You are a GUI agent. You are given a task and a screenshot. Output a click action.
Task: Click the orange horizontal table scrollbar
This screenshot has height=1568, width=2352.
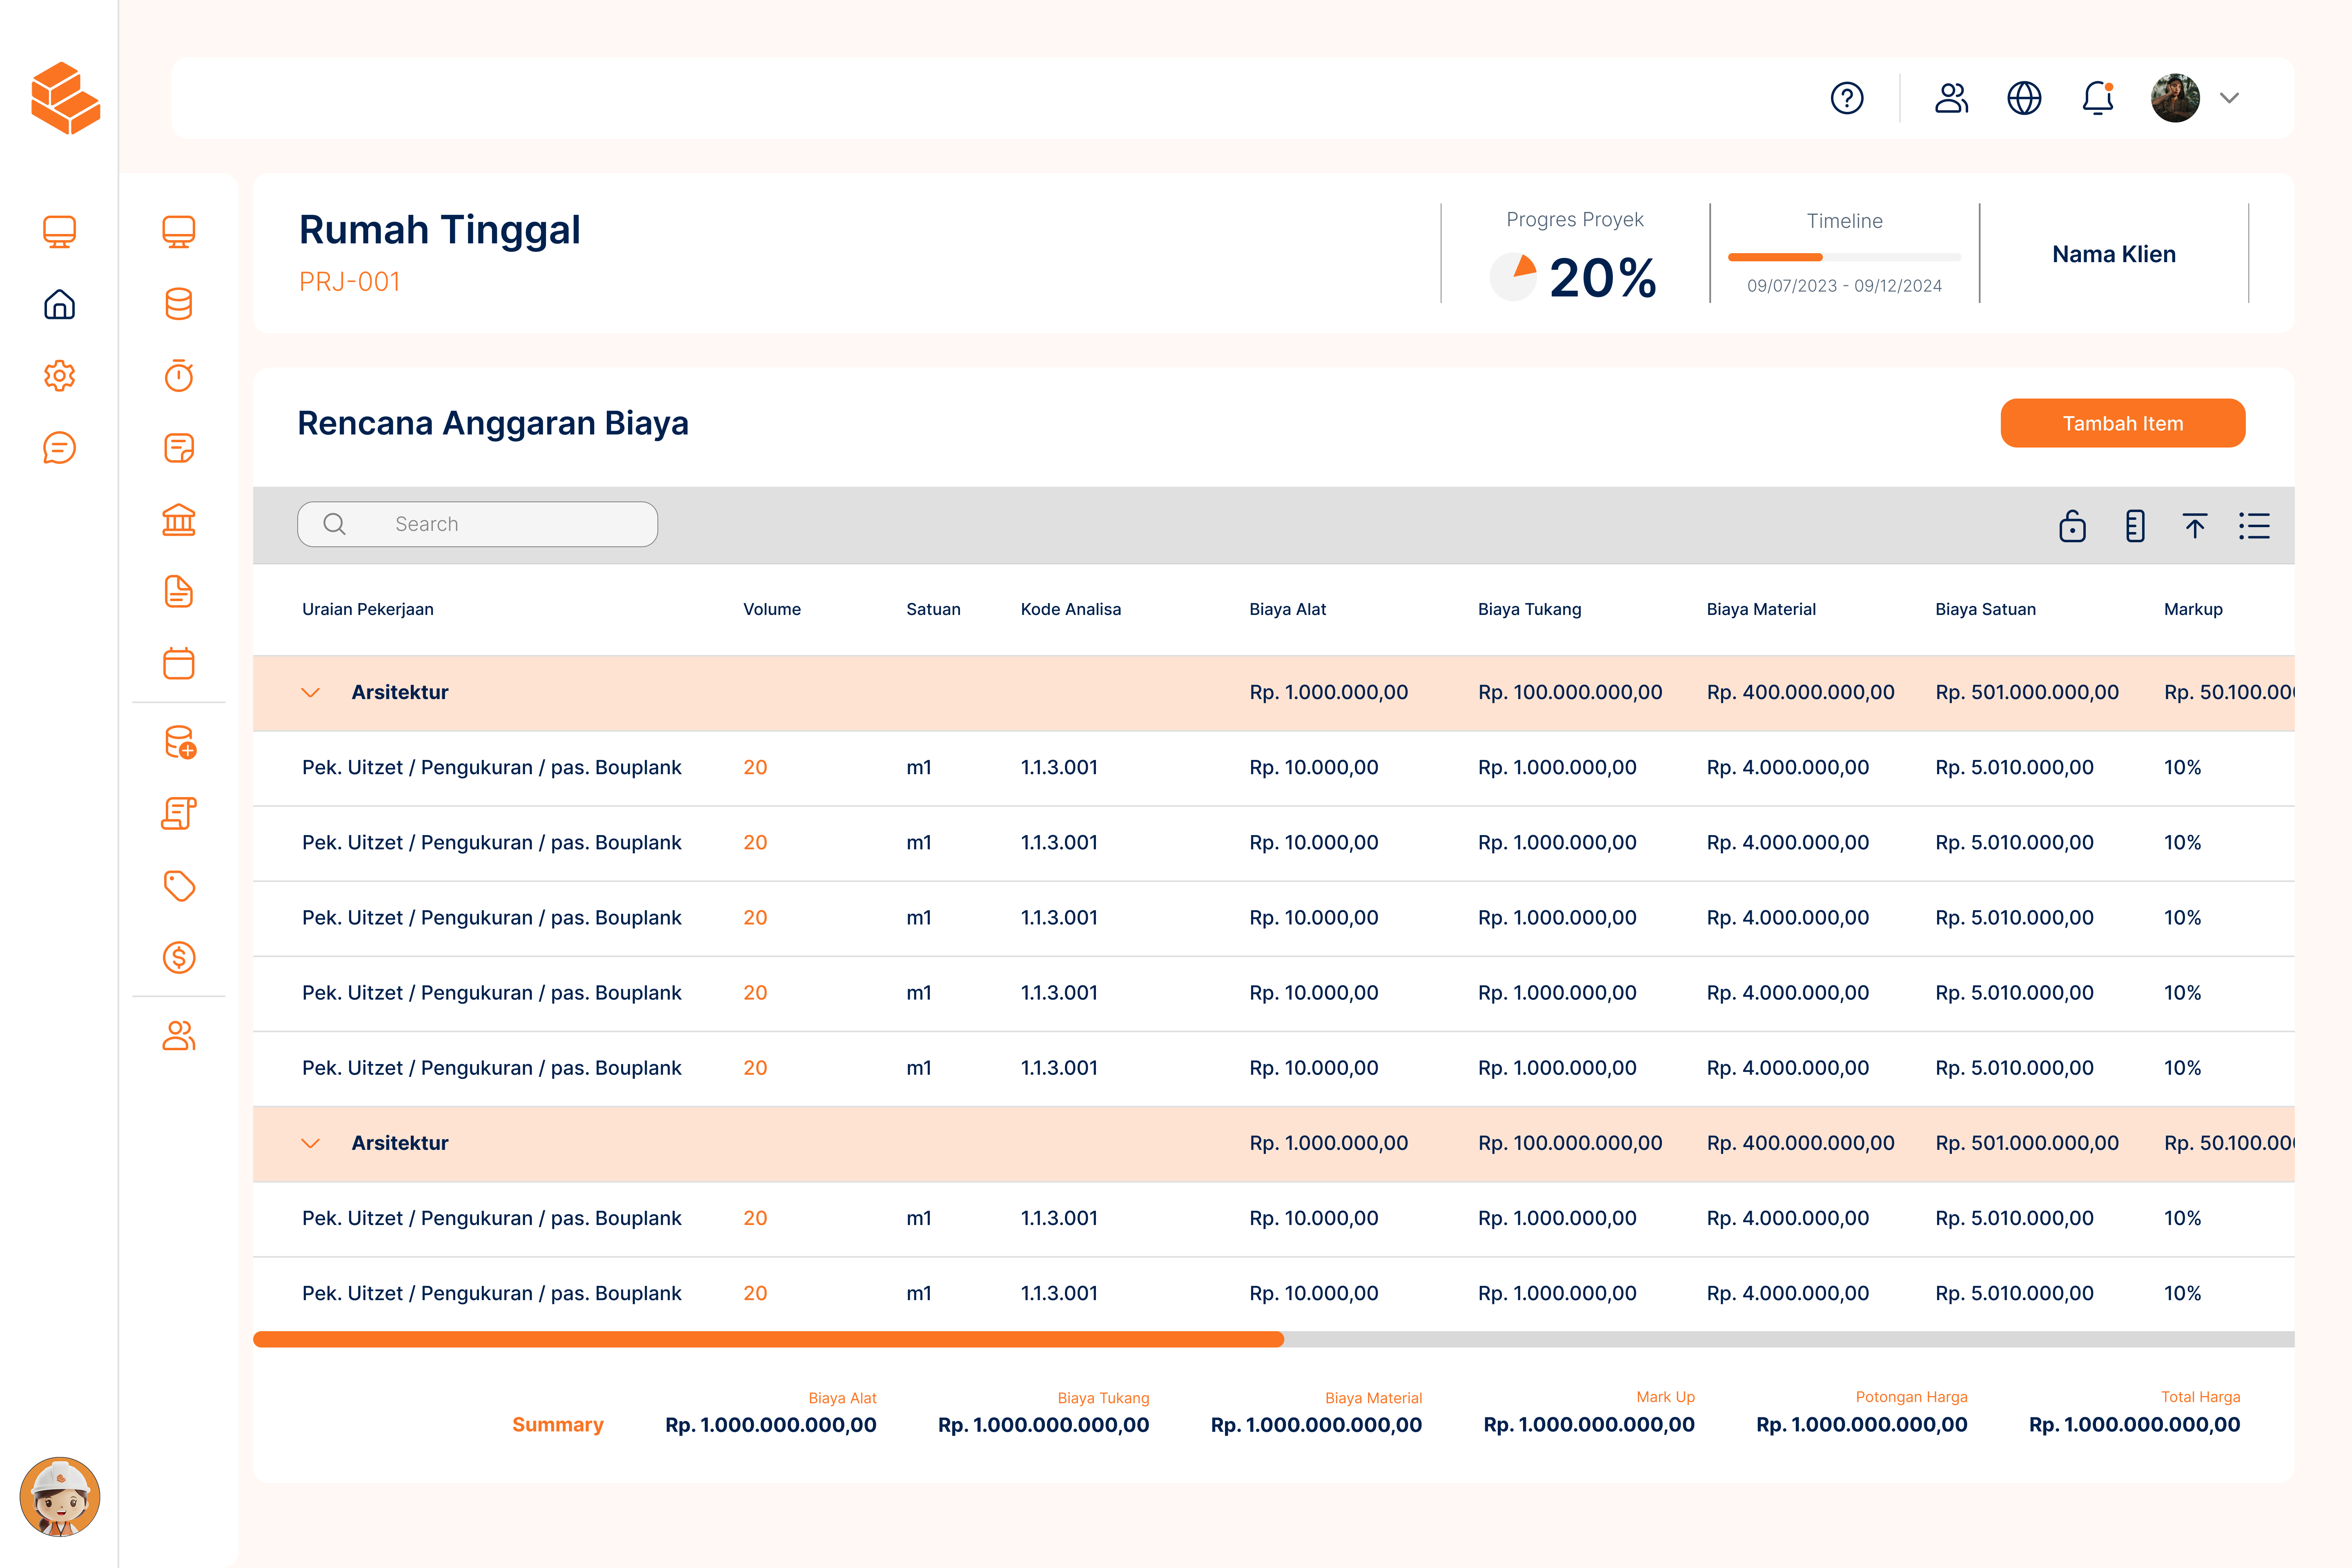(768, 1339)
